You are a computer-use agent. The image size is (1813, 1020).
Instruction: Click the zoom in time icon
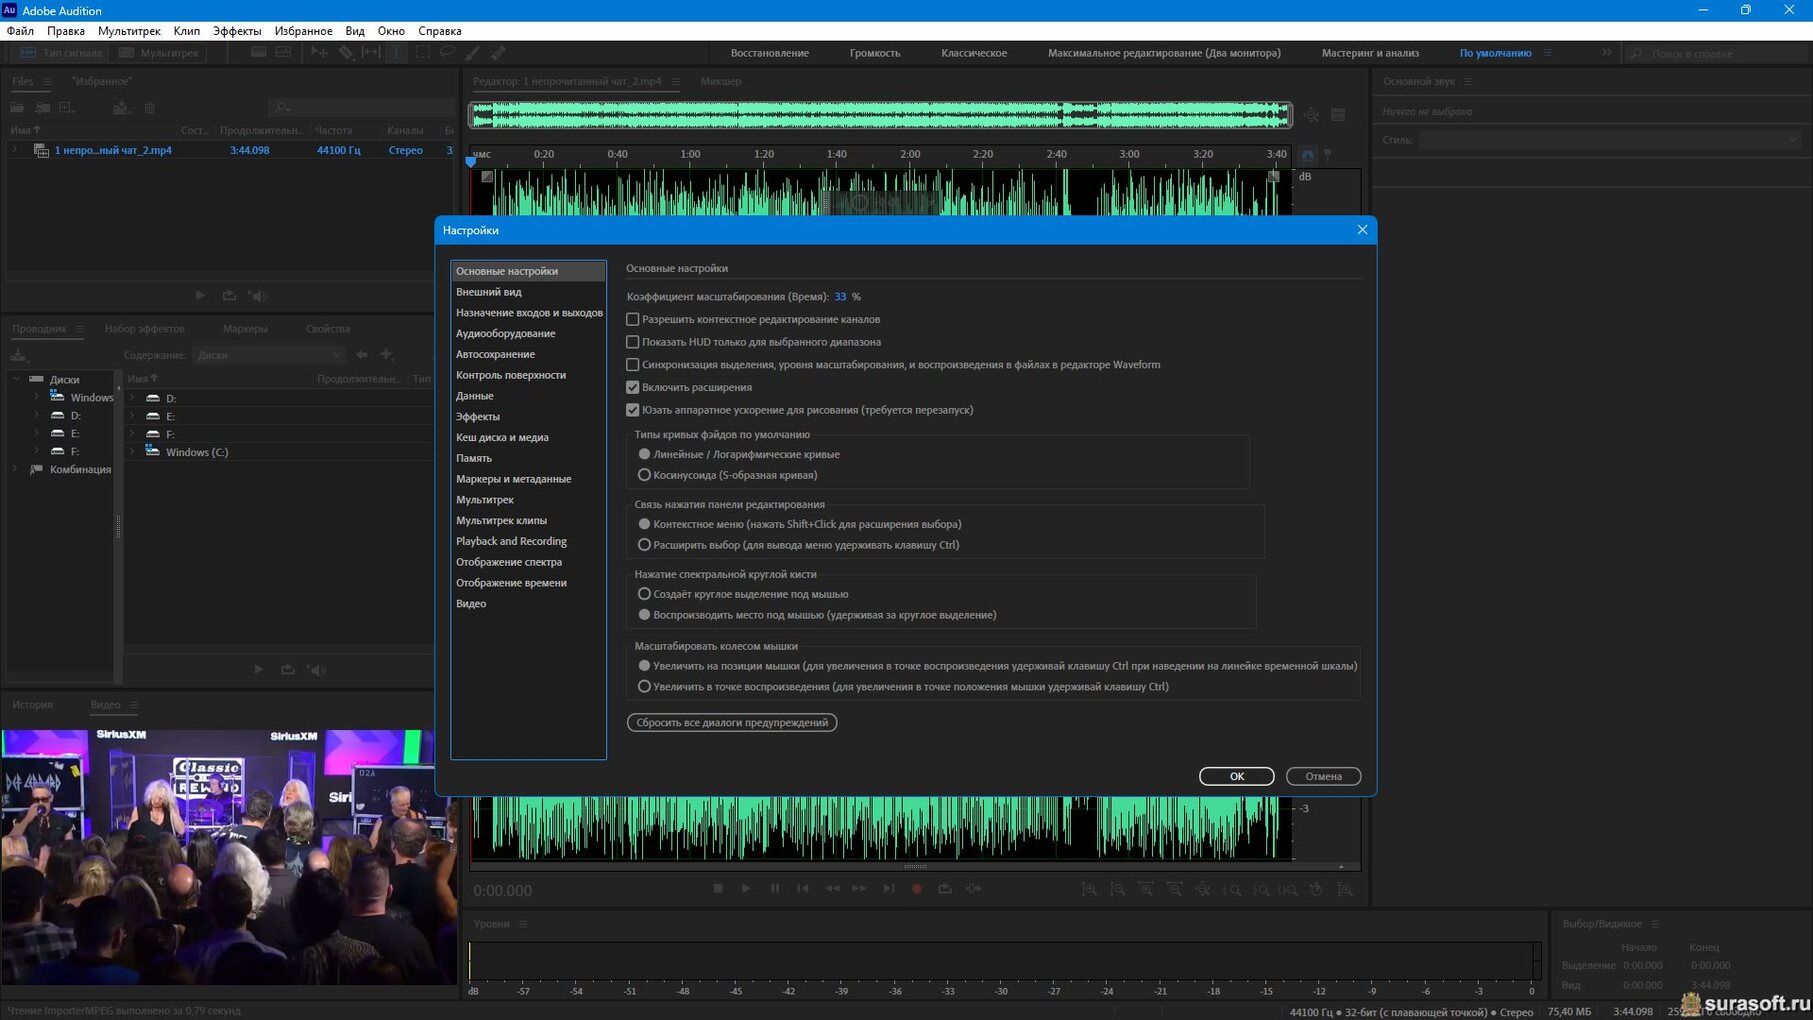pos(1147,889)
